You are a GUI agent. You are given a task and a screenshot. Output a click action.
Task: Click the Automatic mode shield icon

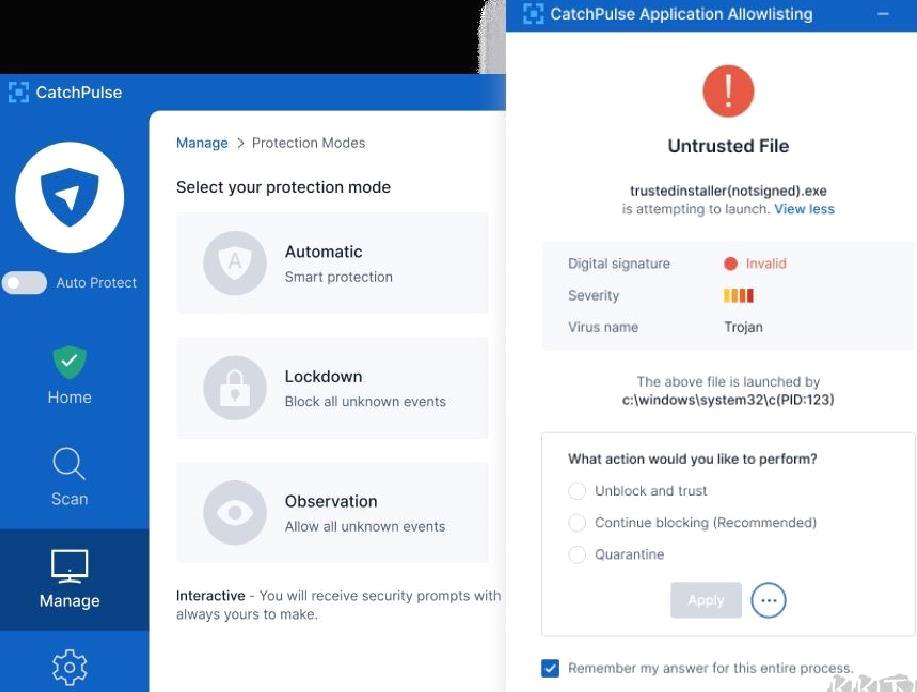point(235,263)
